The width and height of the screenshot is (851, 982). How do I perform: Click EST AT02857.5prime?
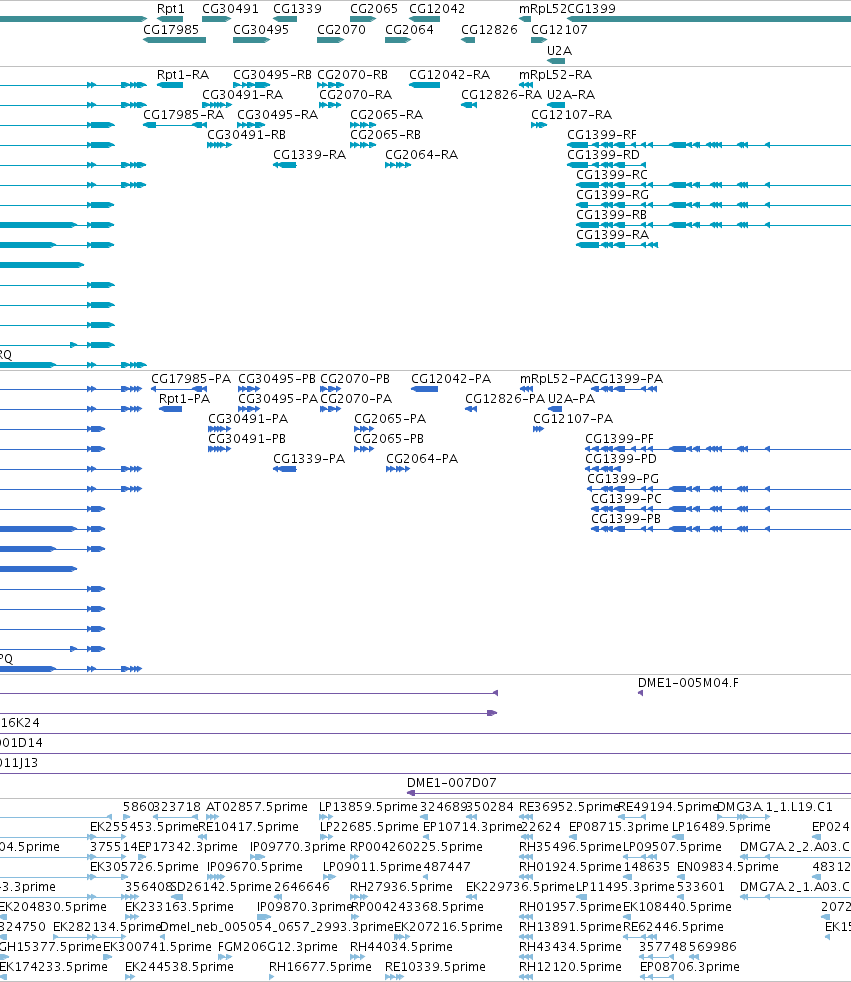pos(257,807)
